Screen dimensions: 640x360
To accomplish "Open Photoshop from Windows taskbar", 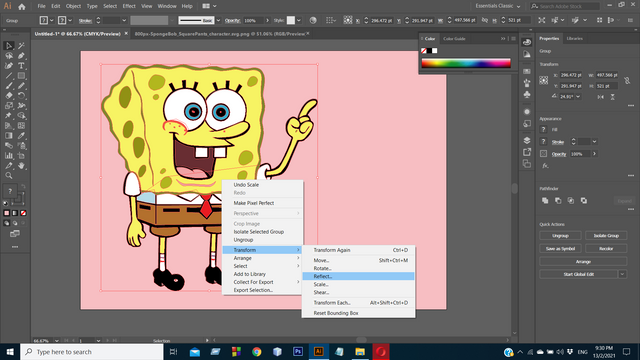I will [x=298, y=351].
